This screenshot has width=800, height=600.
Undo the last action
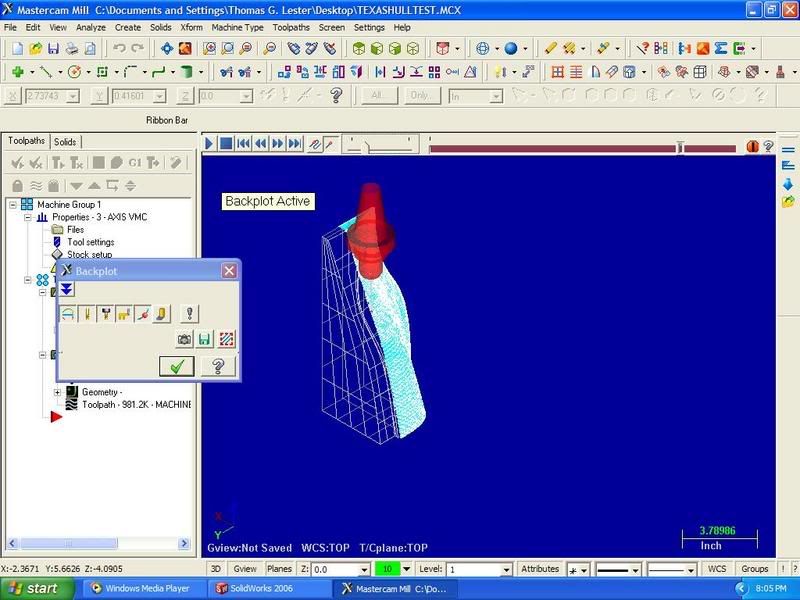coord(119,48)
